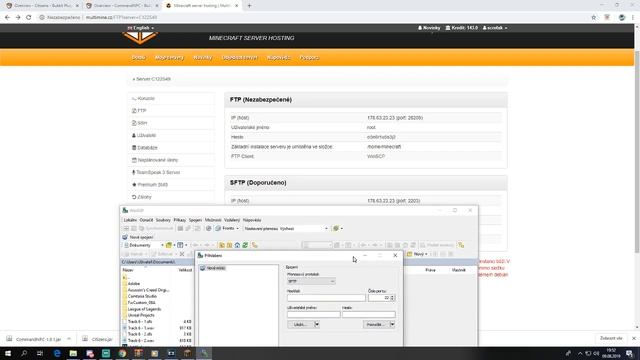The height and width of the screenshot is (360, 640).
Task: Click the Hostitel input field
Action: click(x=326, y=298)
